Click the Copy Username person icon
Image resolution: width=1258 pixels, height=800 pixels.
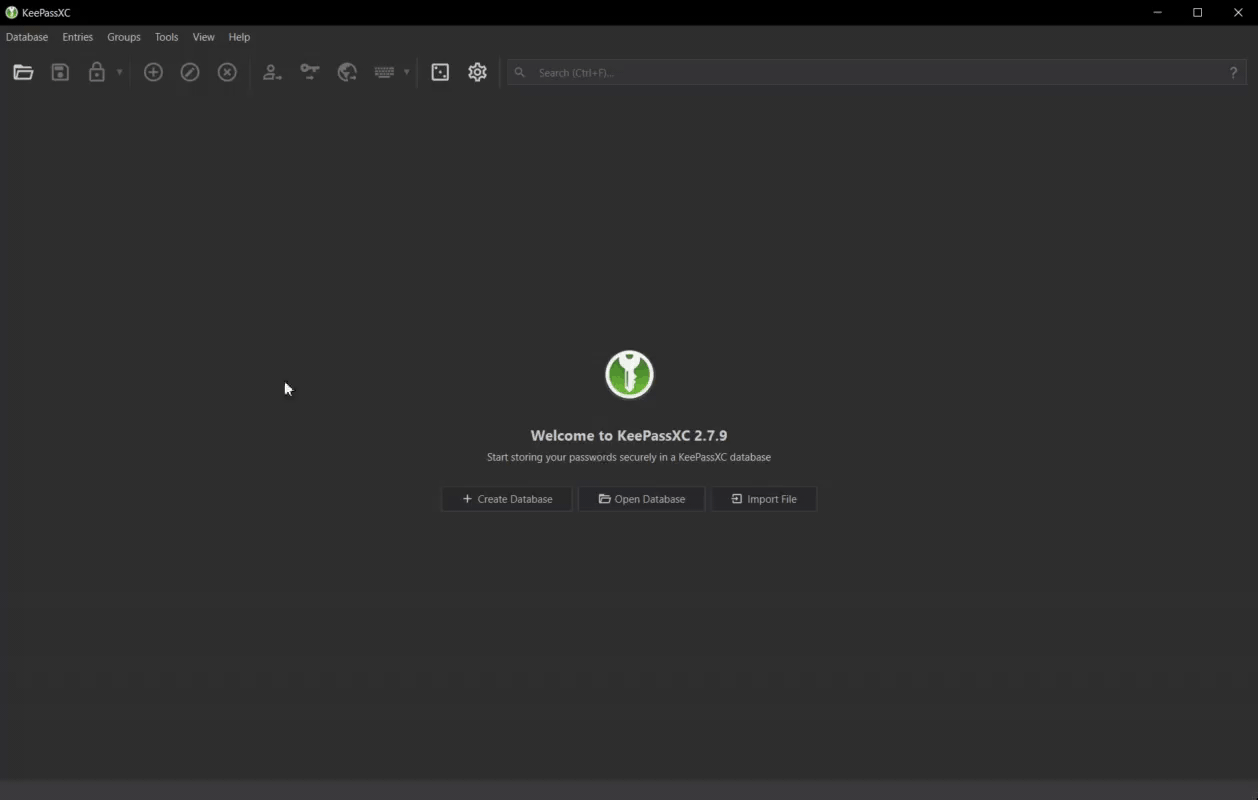(272, 72)
